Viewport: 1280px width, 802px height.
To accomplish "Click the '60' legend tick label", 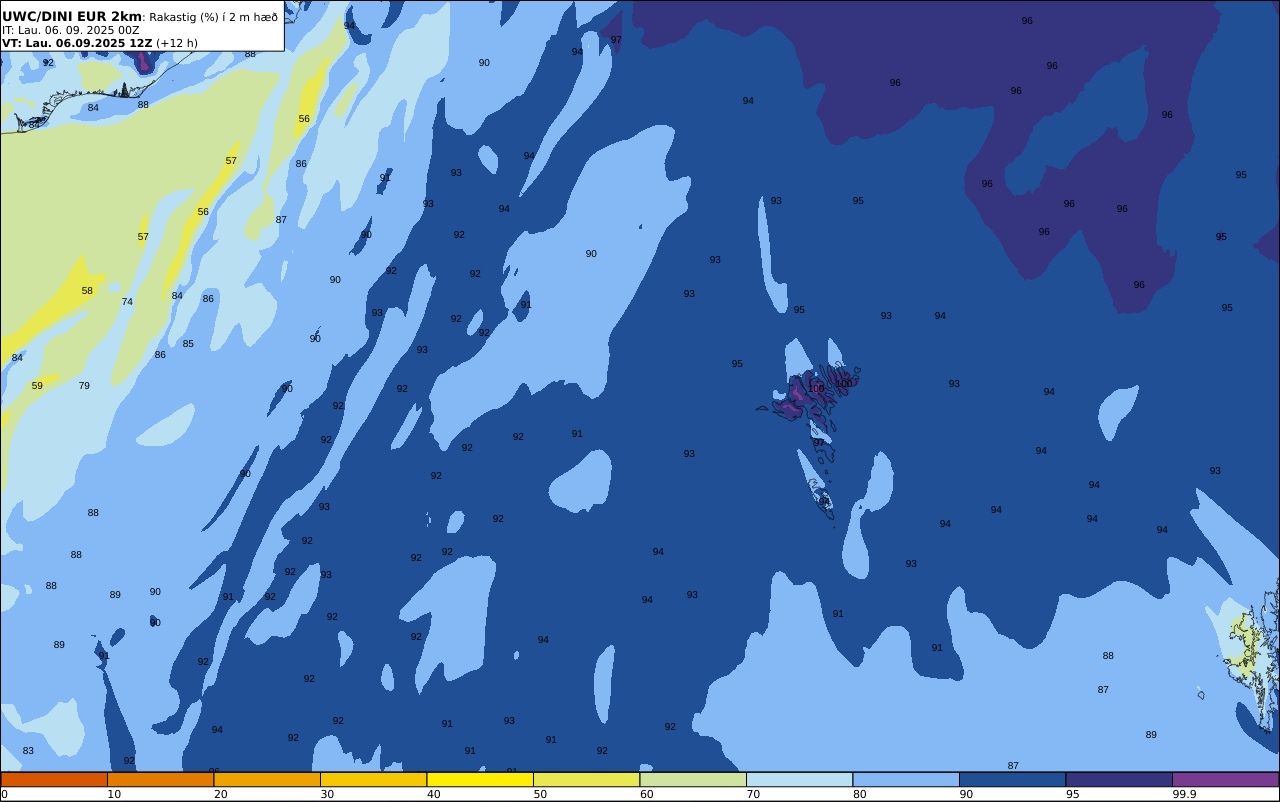I will pyautogui.click(x=647, y=794).
